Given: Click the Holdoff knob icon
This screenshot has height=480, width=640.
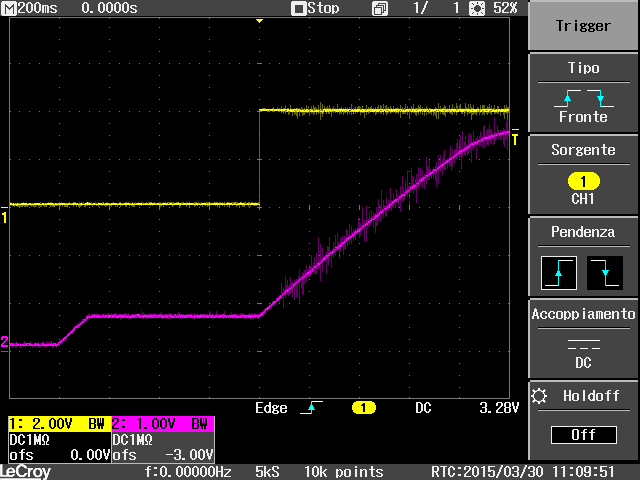Looking at the screenshot, I should 539,396.
